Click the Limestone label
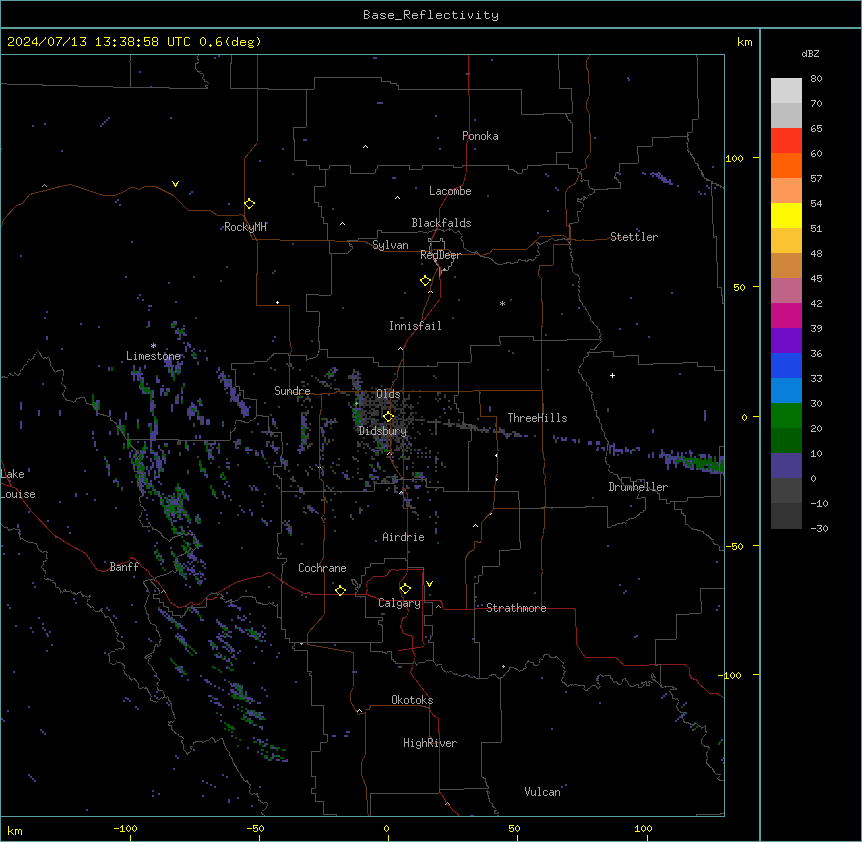This screenshot has width=862, height=842. coord(153,356)
